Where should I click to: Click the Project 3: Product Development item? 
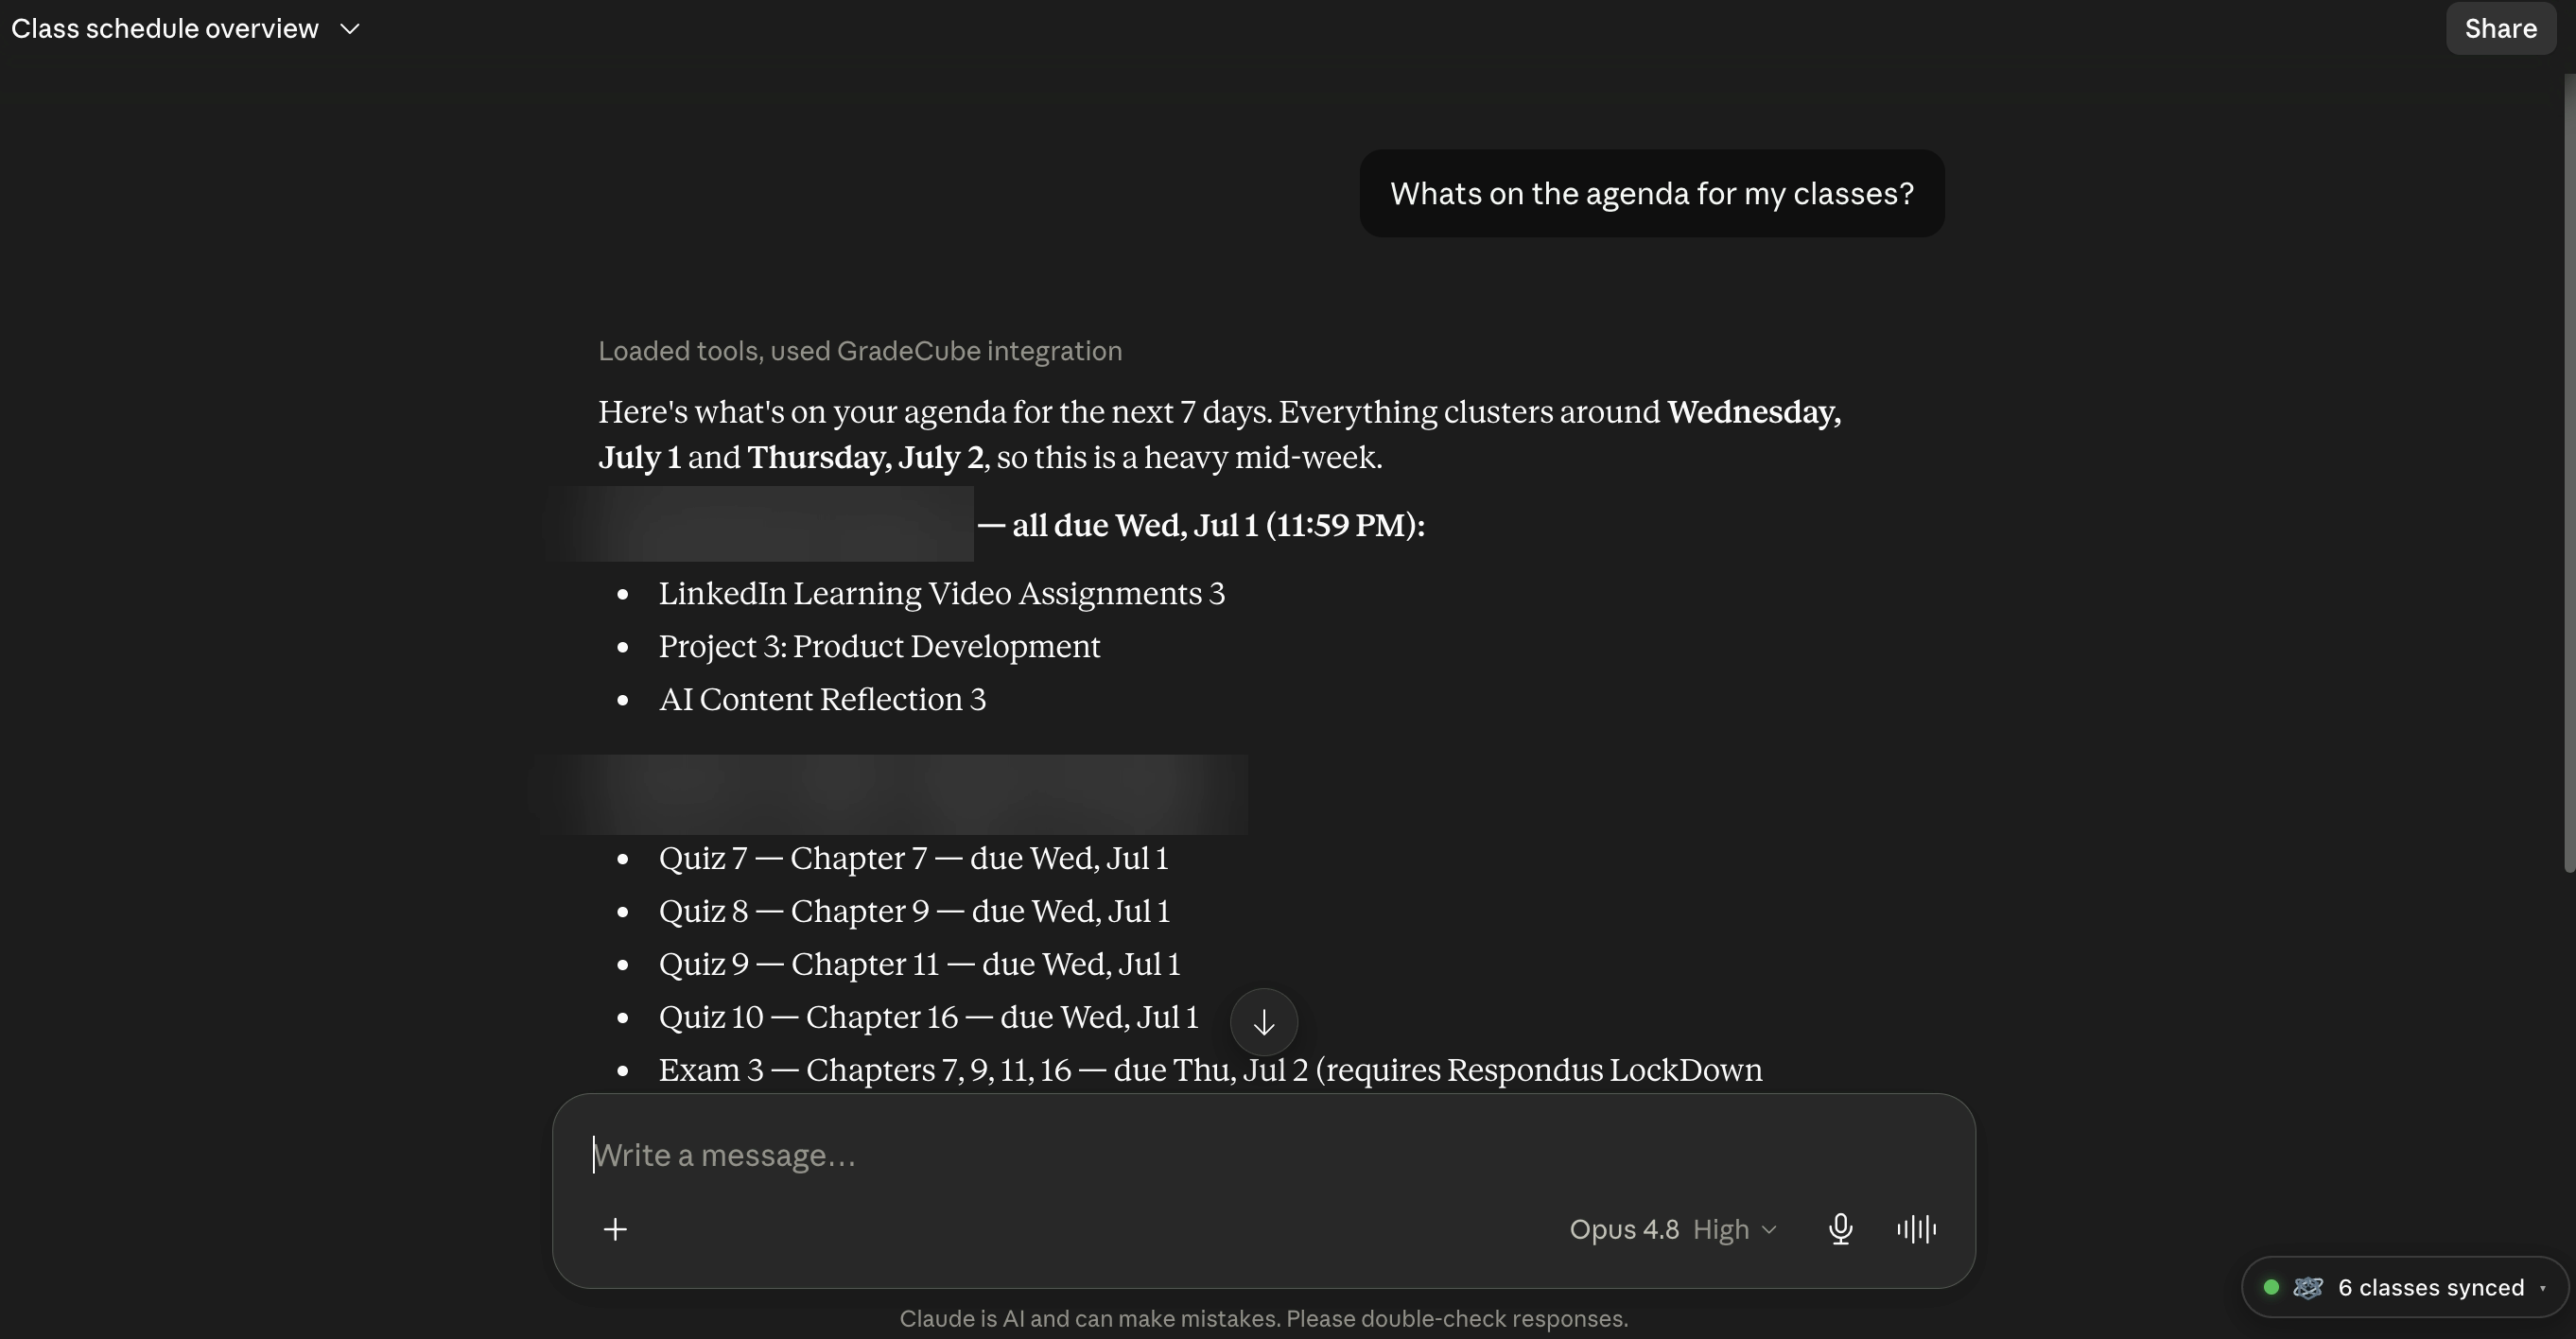(x=879, y=646)
